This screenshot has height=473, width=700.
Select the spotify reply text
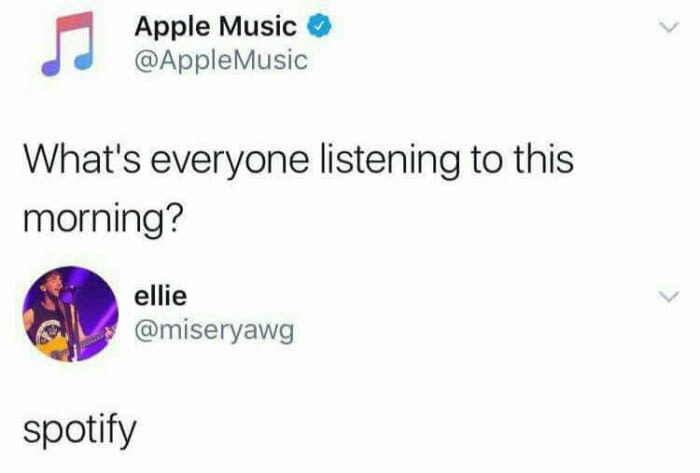[x=79, y=429]
